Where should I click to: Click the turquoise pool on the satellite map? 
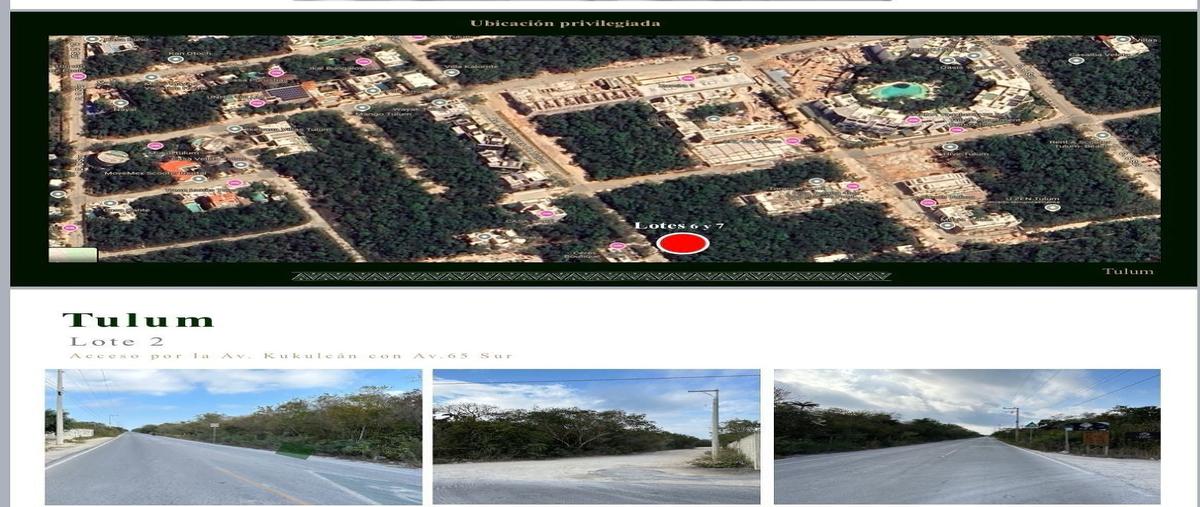(899, 91)
